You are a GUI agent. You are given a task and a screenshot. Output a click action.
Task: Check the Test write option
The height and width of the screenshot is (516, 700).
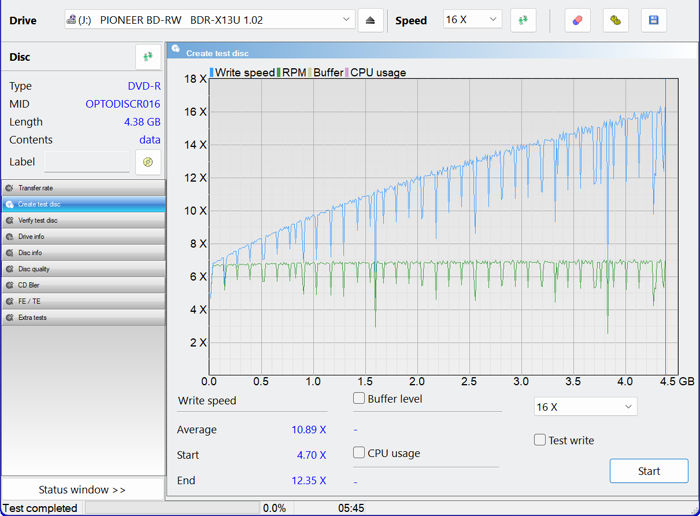pos(540,440)
